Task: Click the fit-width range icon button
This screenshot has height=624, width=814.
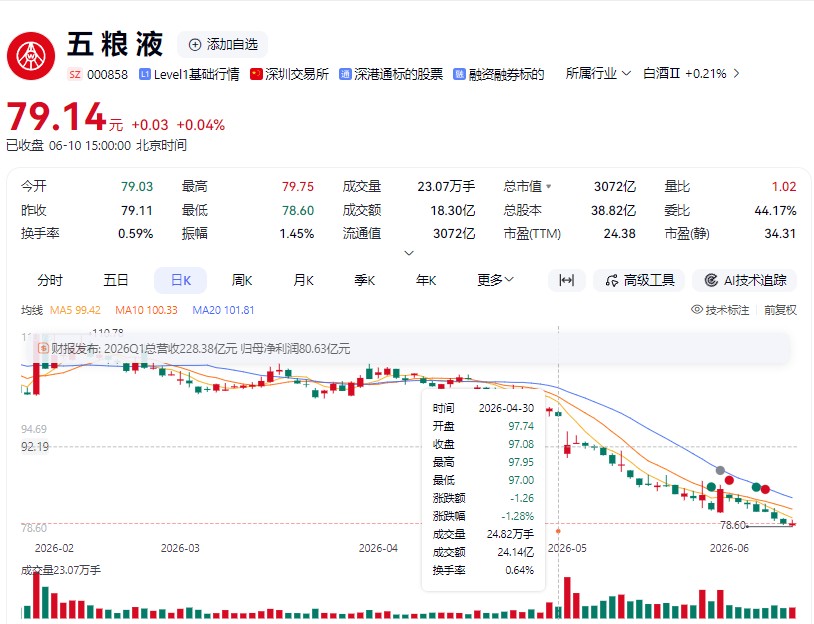Action: [566, 280]
